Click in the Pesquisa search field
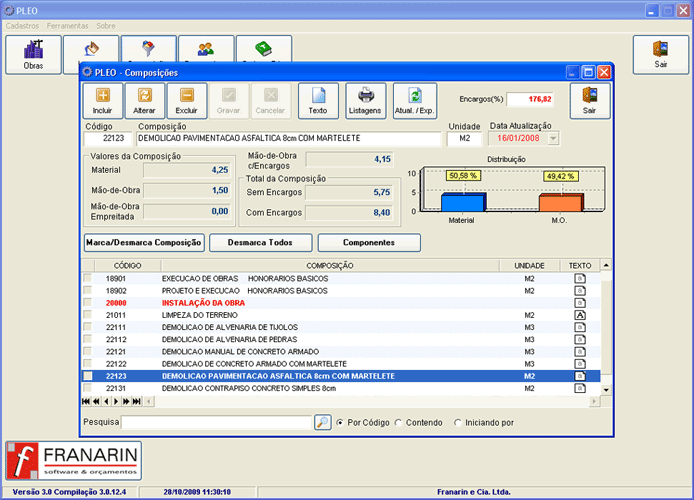This screenshot has height=500, width=694. (x=216, y=422)
